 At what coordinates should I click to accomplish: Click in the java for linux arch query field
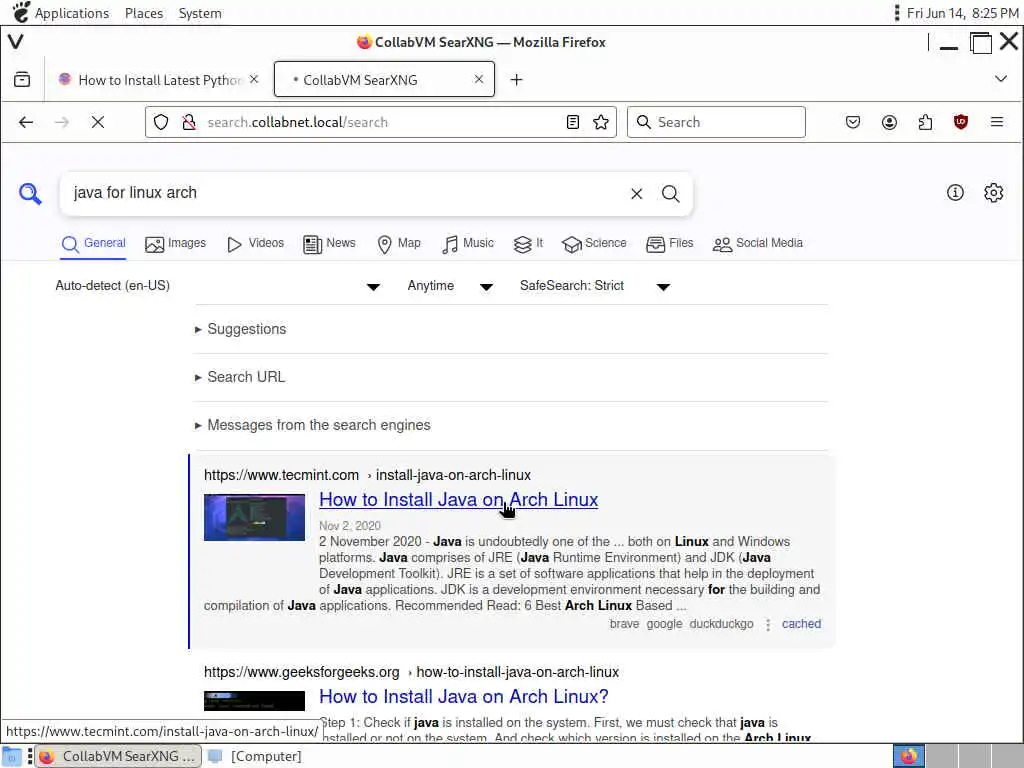[346, 193]
